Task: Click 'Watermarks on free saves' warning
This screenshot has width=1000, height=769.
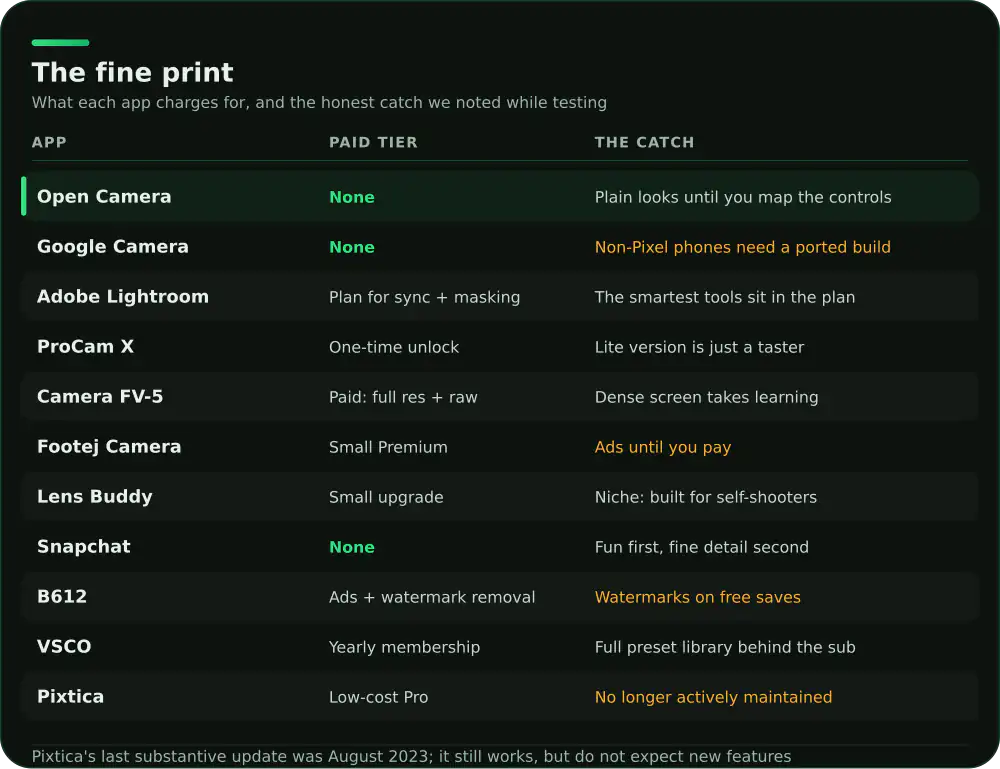Action: tap(698, 597)
